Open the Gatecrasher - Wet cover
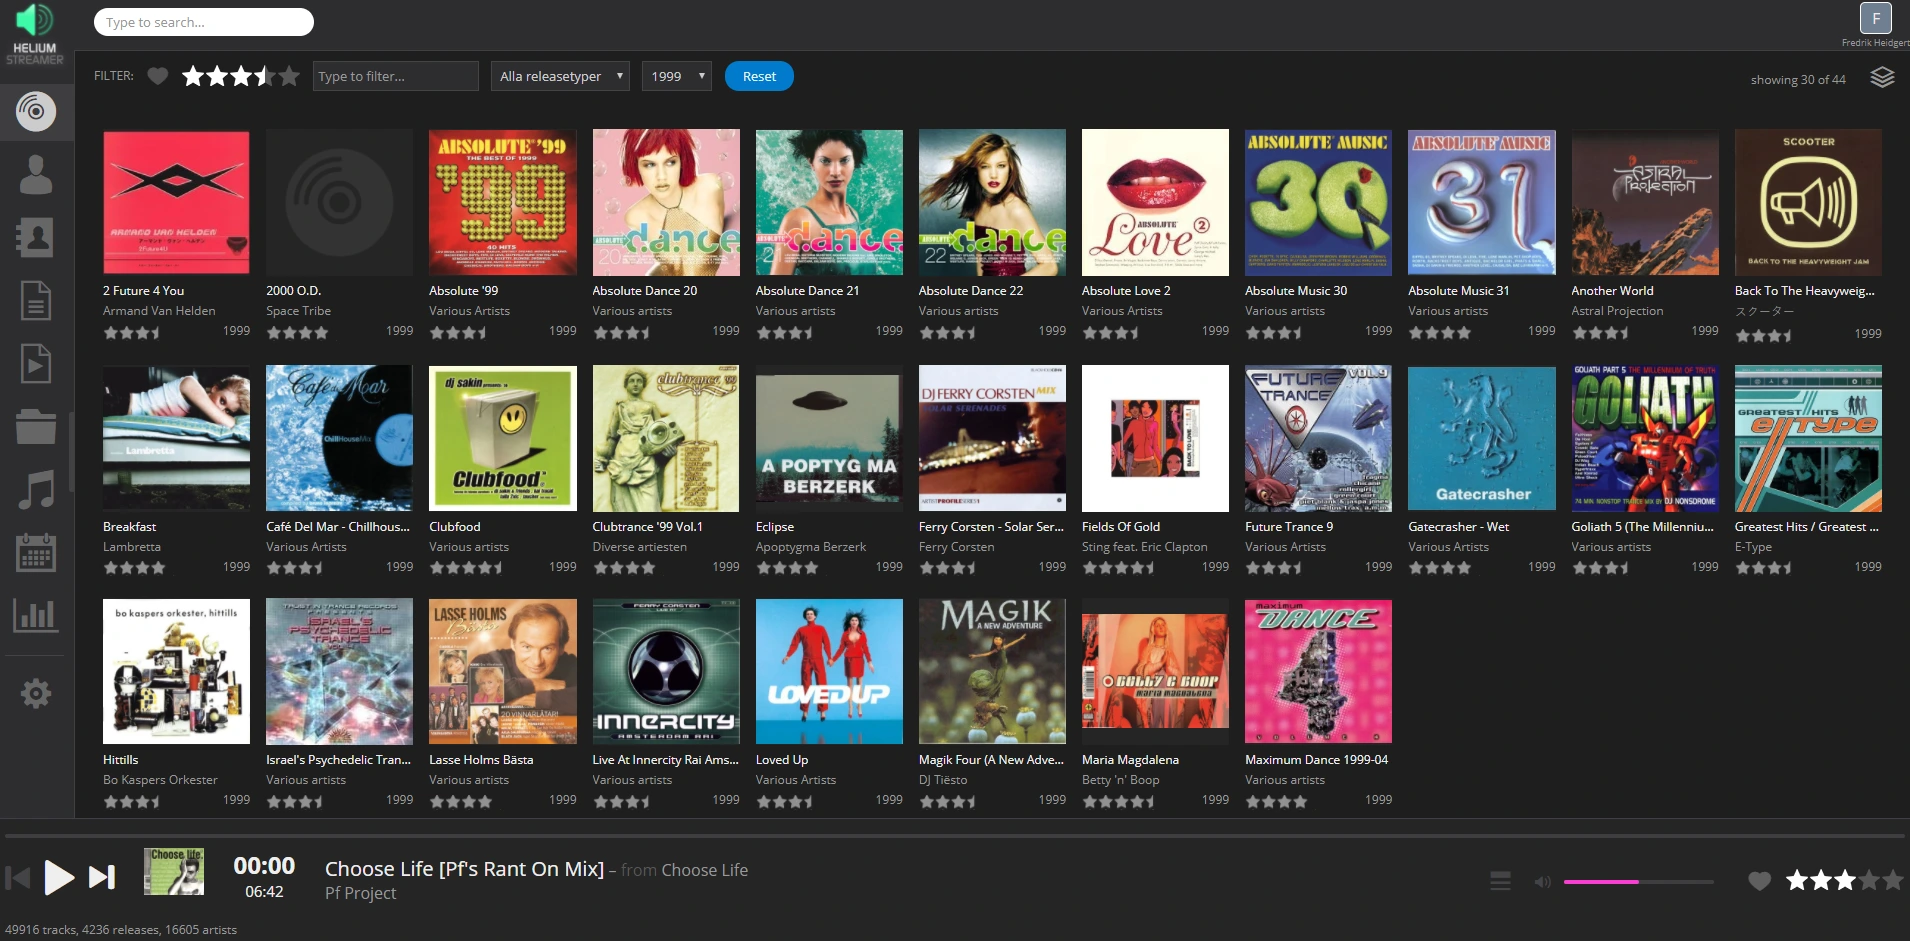Viewport: 1910px width, 941px height. pyautogui.click(x=1482, y=438)
